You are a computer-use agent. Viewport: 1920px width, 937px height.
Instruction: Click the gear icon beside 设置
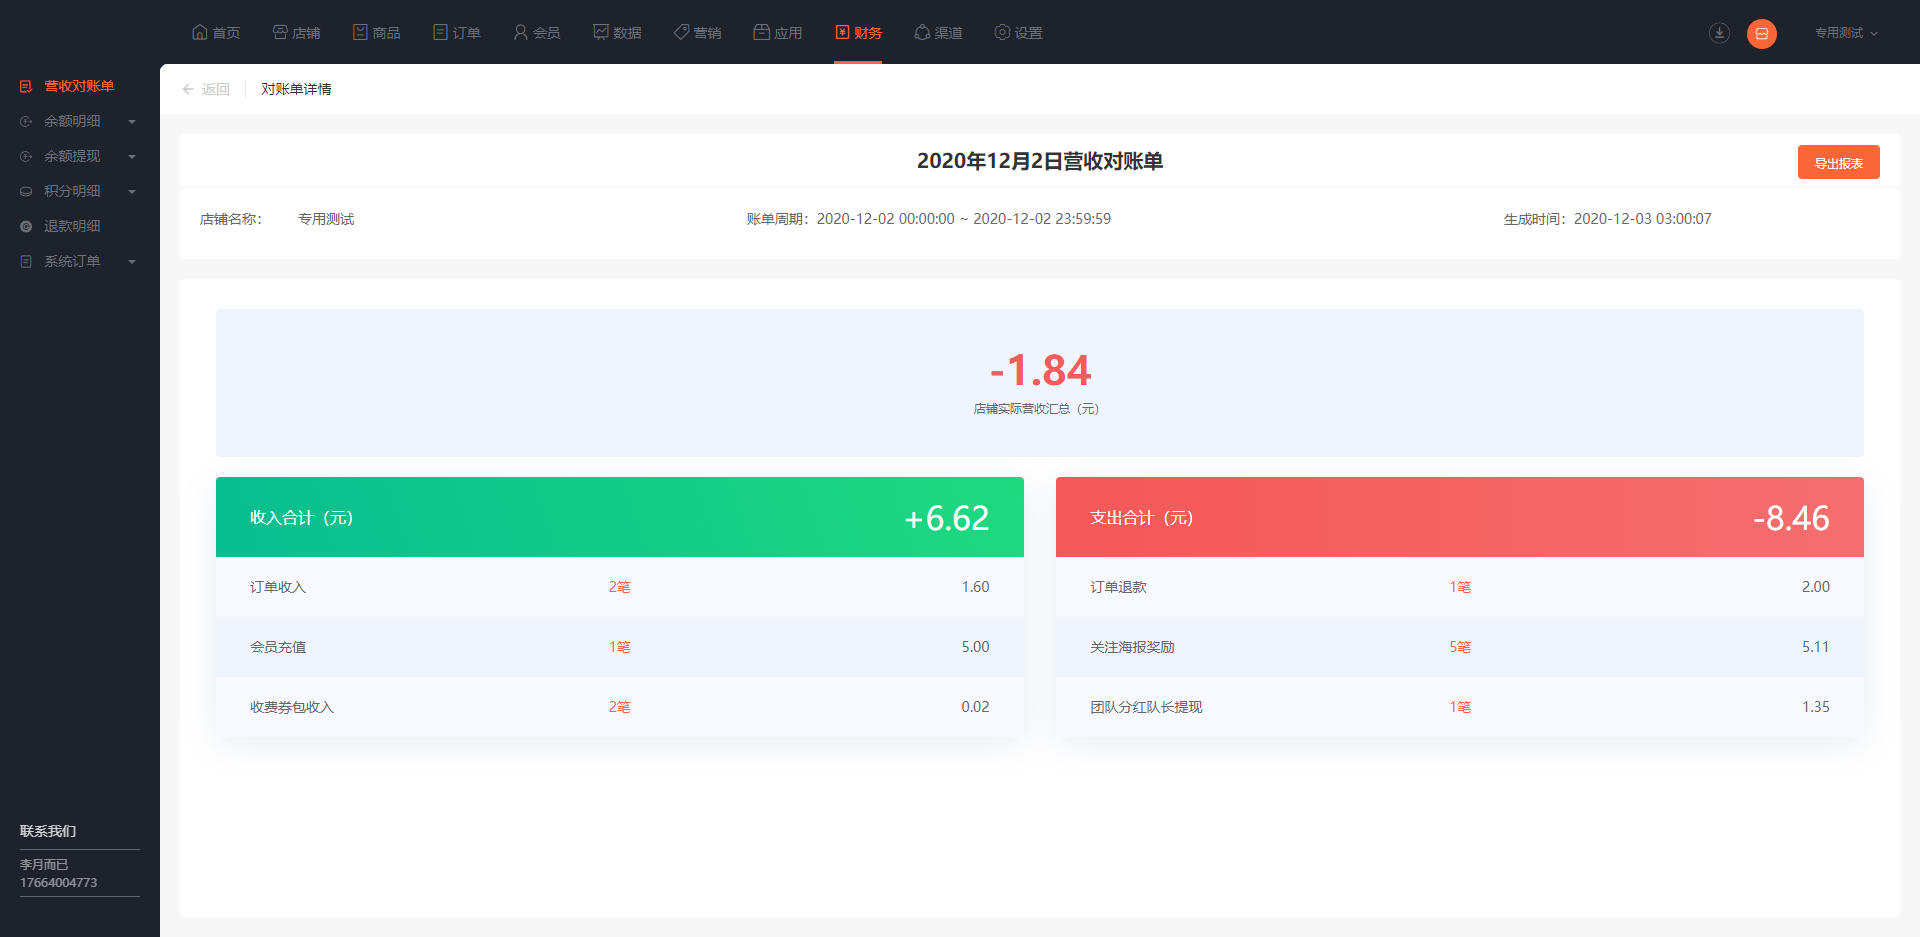[1002, 32]
